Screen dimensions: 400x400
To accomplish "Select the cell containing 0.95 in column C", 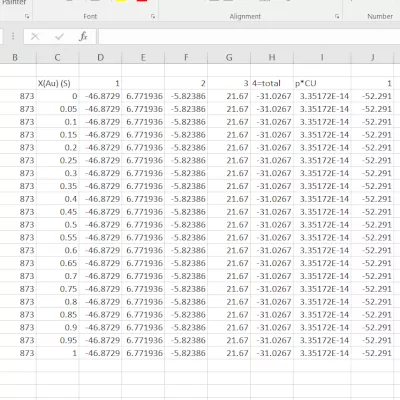I will click(58, 340).
